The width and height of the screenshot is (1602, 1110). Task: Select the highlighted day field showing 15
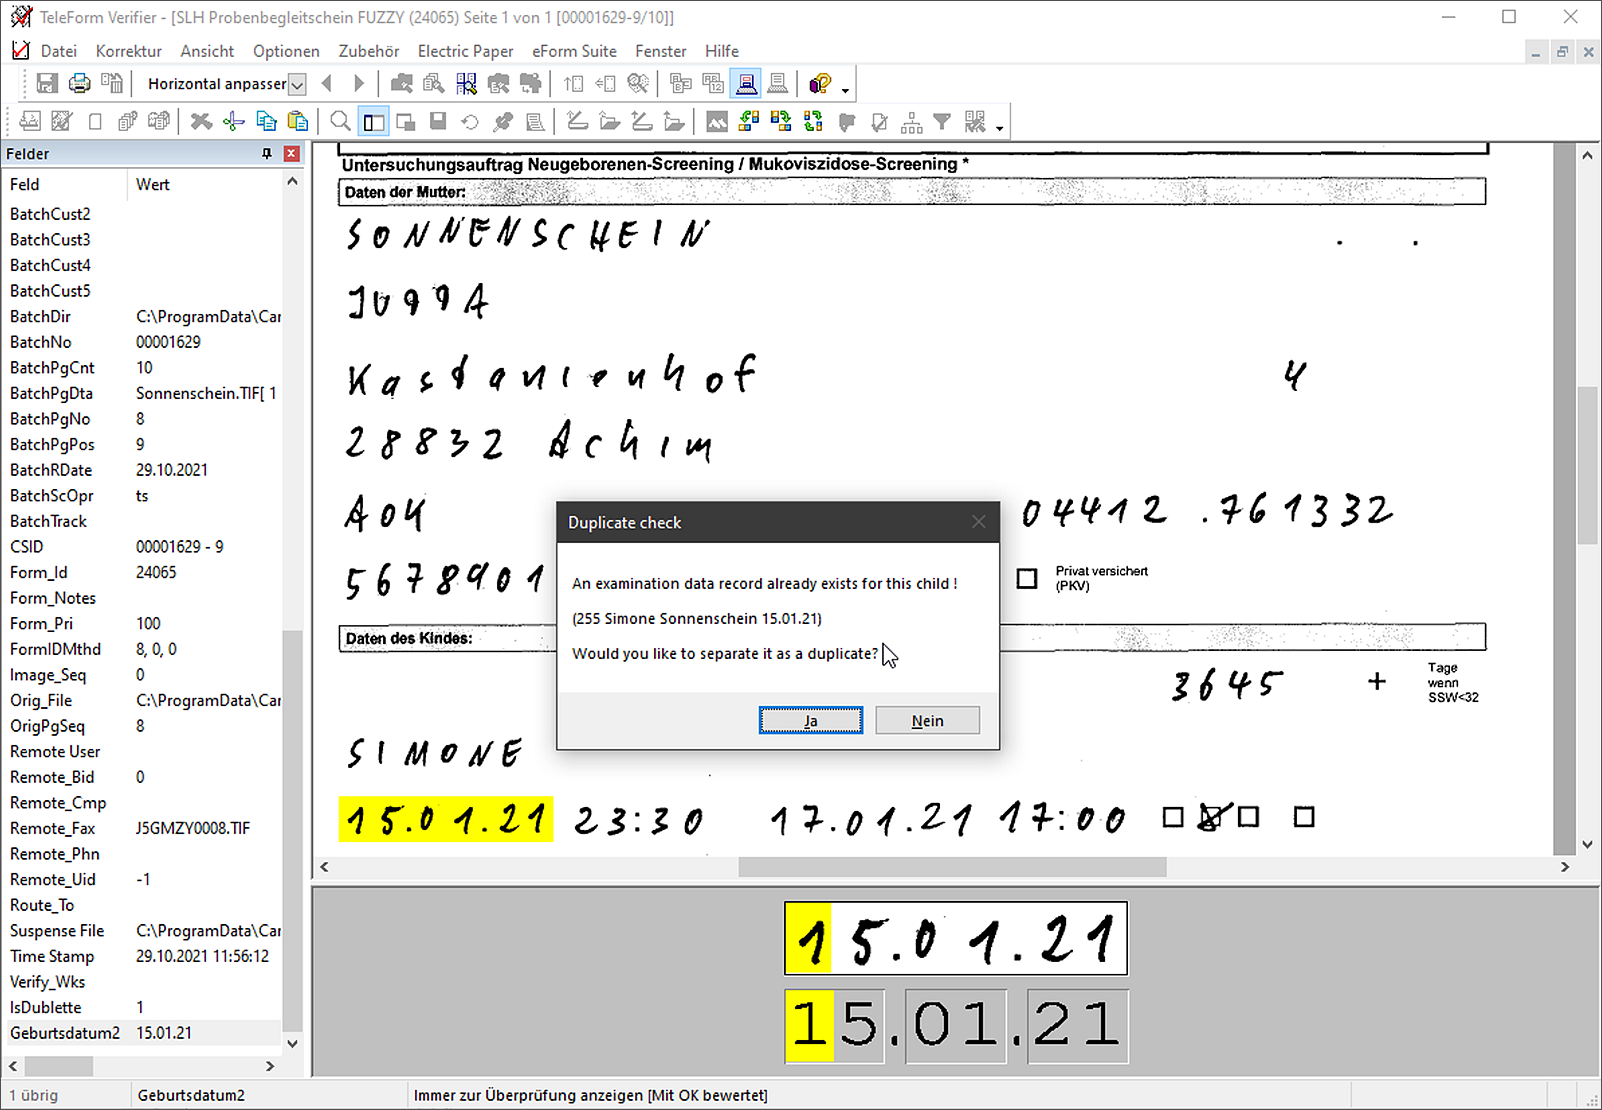[x=808, y=1026]
